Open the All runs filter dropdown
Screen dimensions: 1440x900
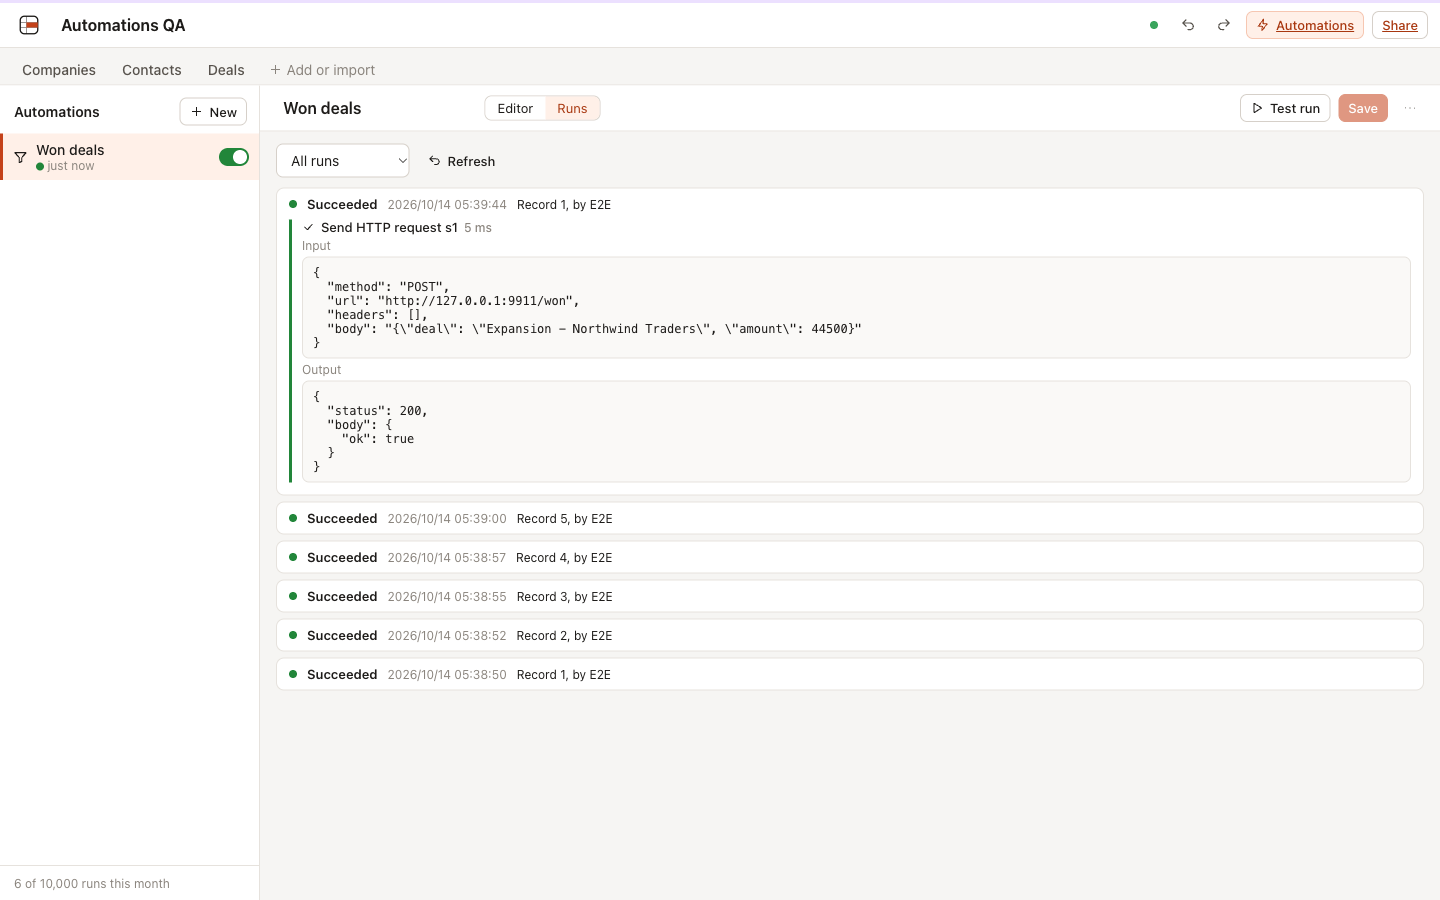343,161
